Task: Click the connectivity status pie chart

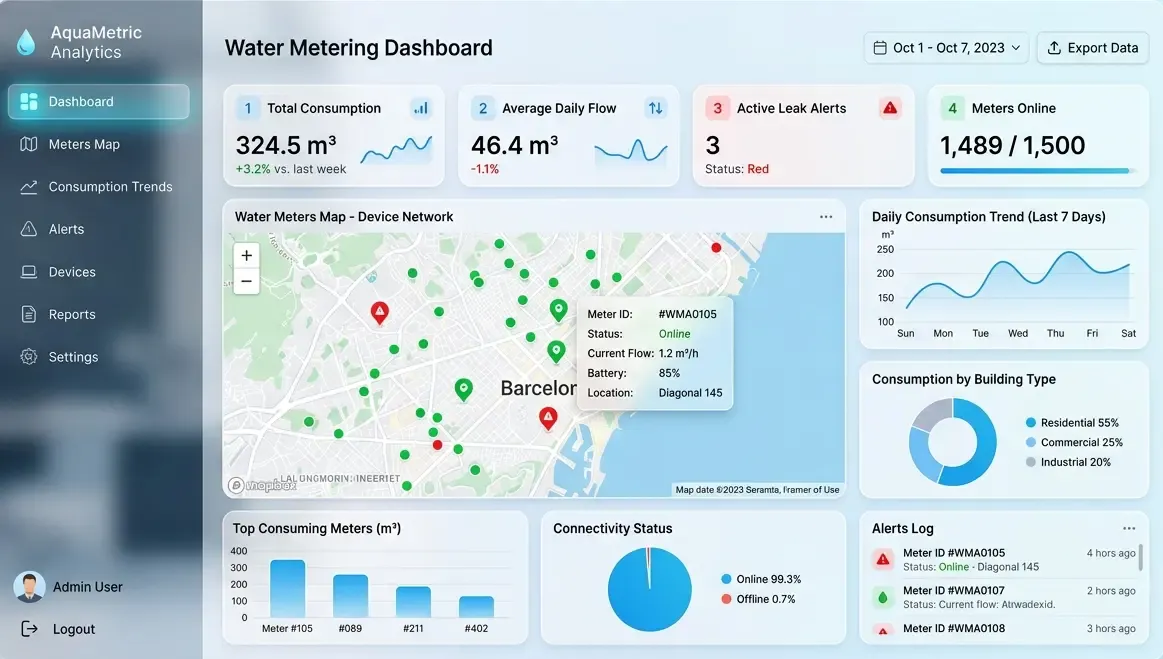Action: click(650, 589)
